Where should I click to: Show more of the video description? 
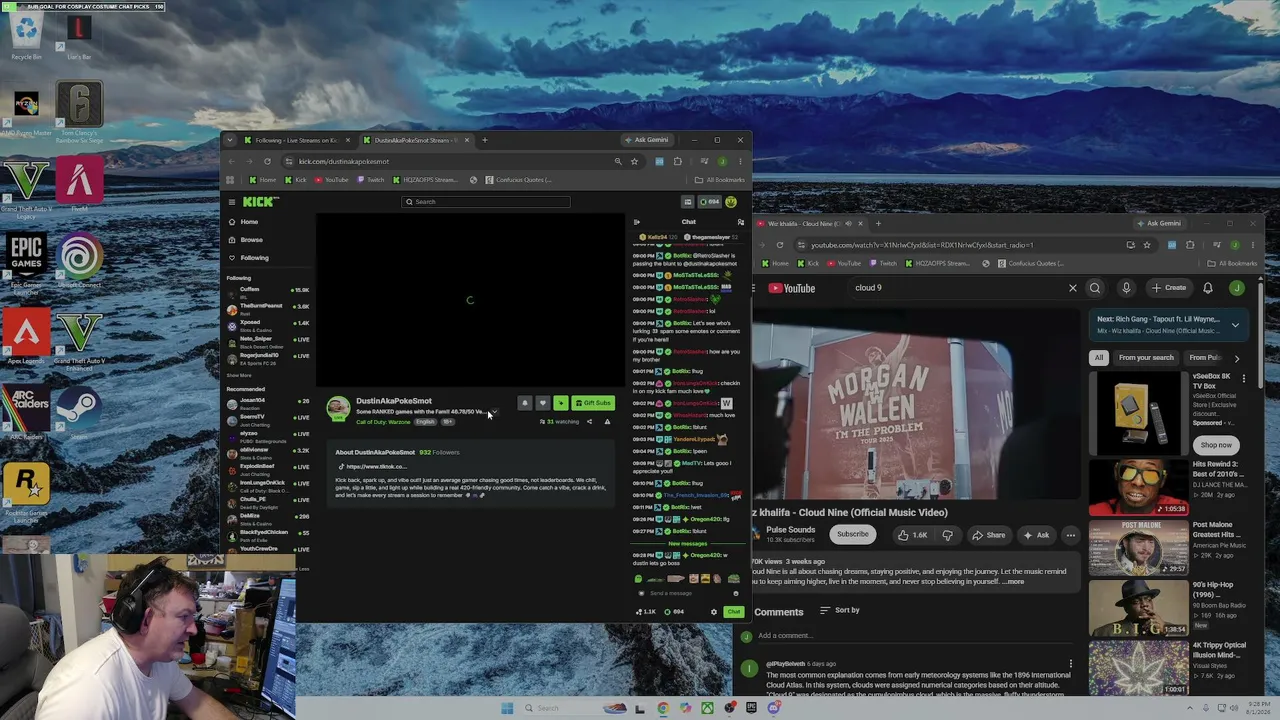(1014, 582)
